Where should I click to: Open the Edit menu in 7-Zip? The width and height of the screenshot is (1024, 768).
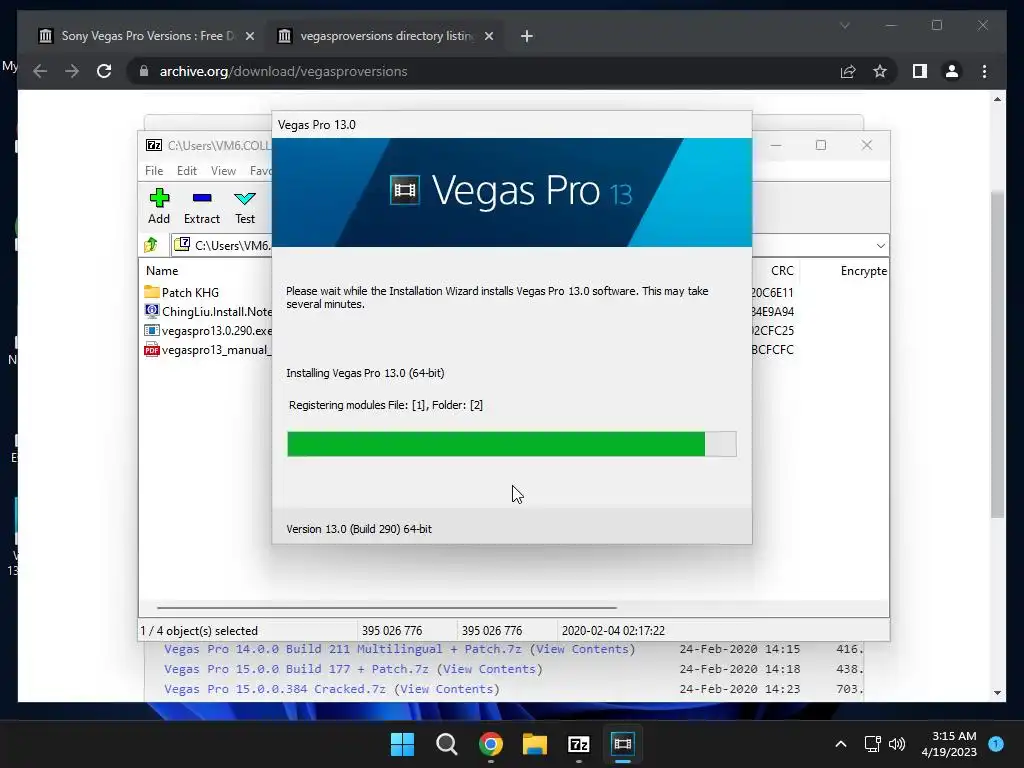pyautogui.click(x=187, y=170)
